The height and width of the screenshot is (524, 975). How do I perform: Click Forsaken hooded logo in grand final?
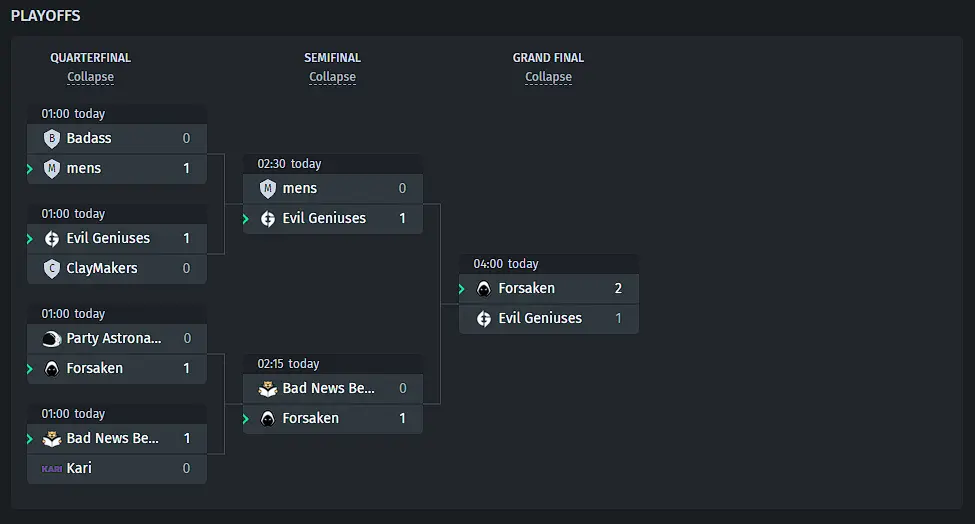coord(484,288)
